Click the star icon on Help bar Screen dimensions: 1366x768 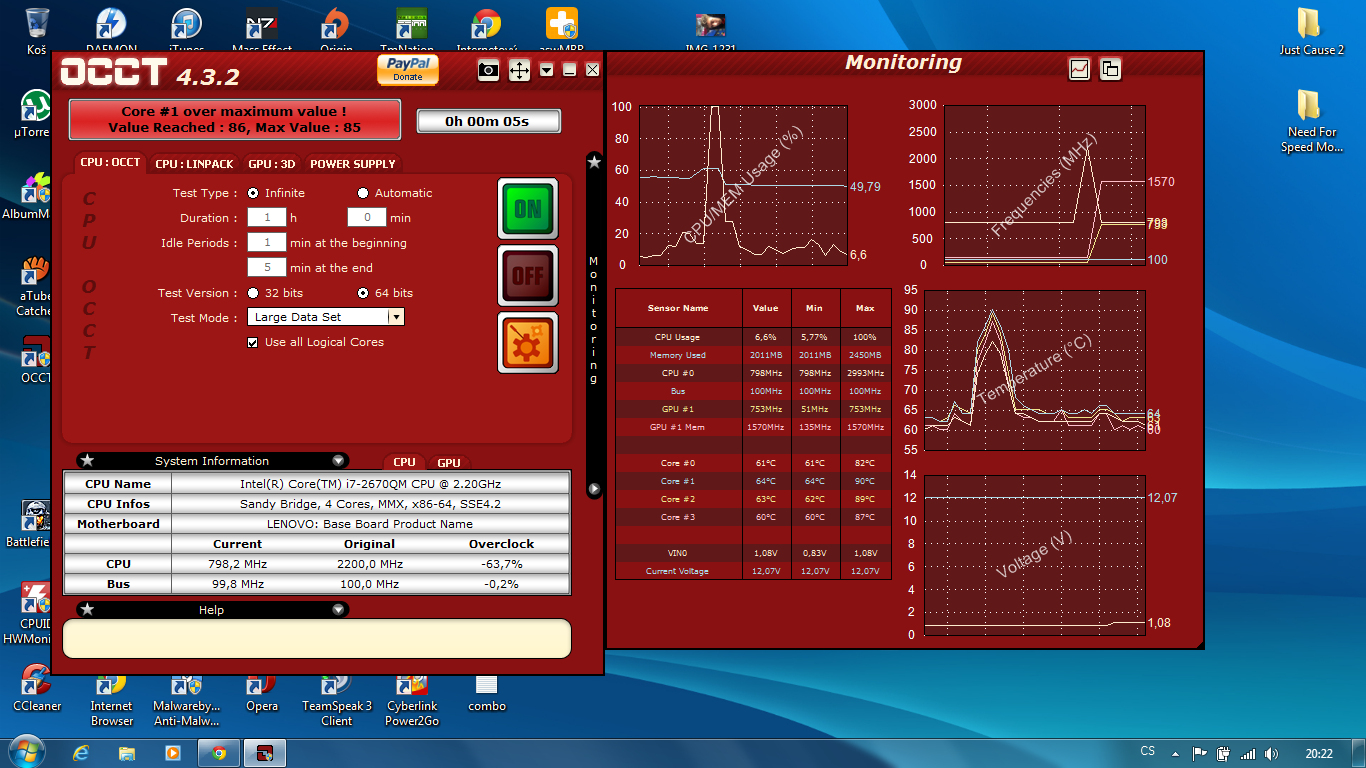(x=87, y=609)
